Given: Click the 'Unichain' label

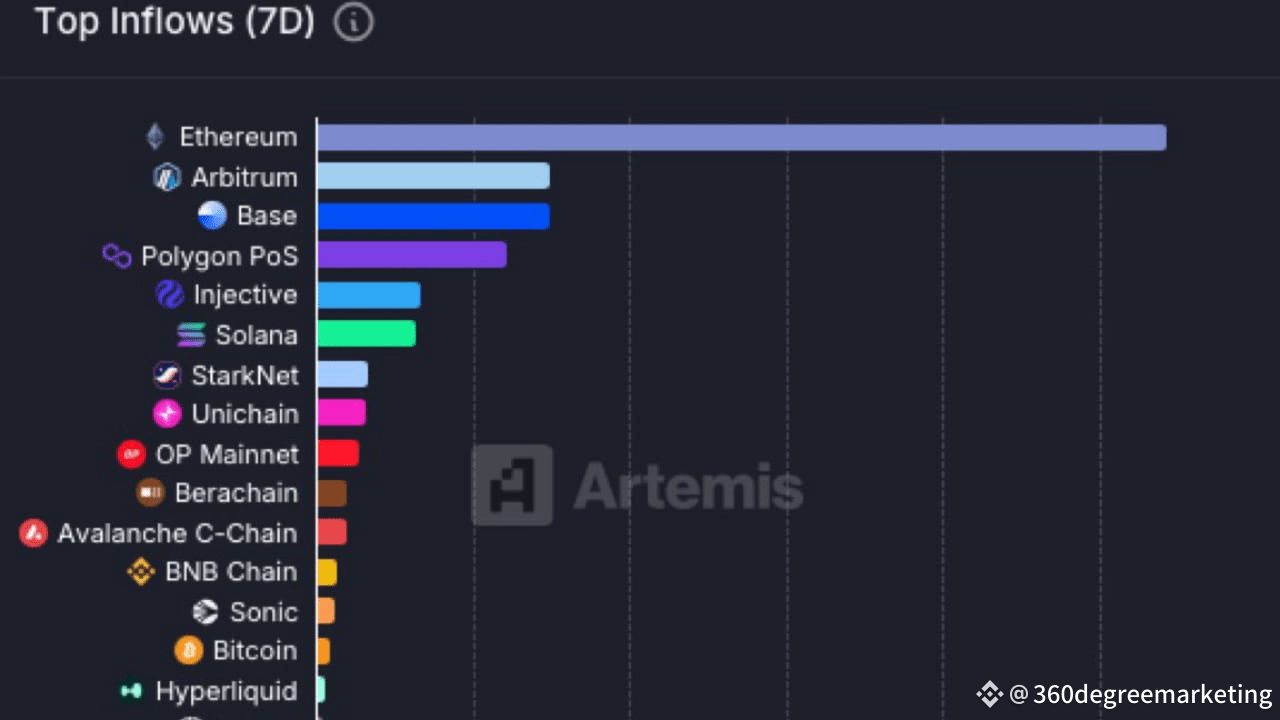Looking at the screenshot, I should point(245,414).
